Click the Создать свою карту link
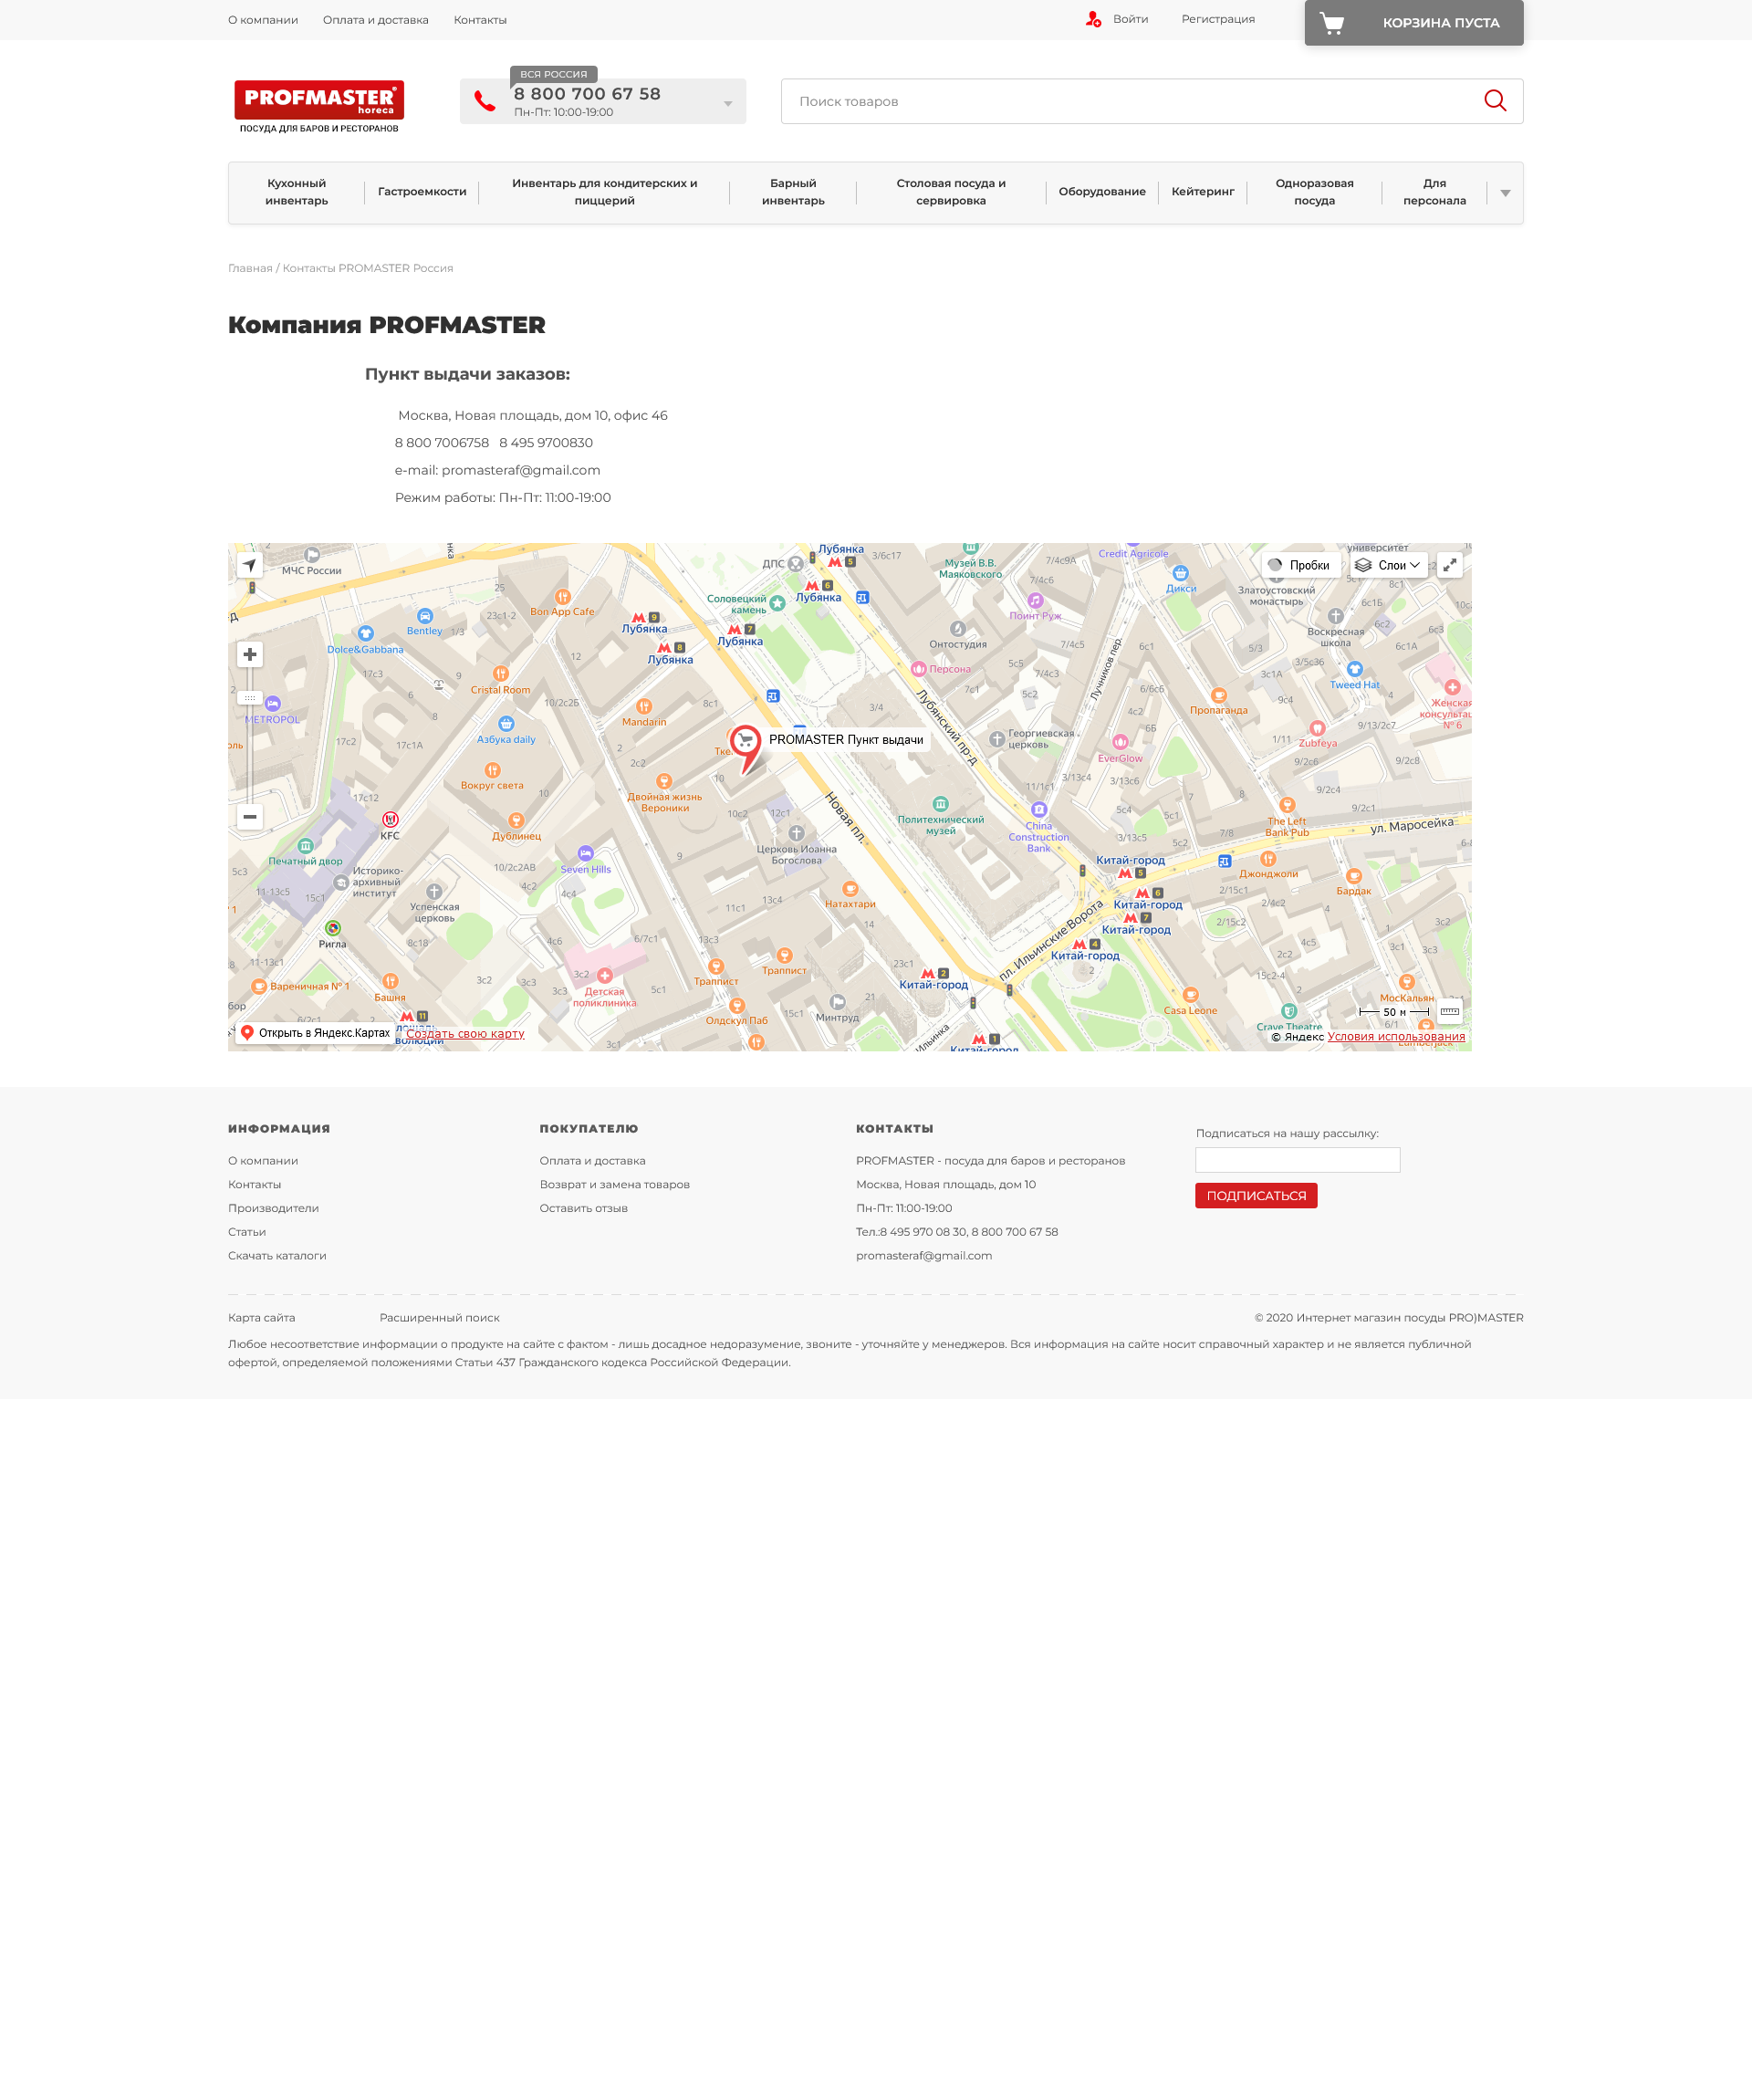Image resolution: width=1752 pixels, height=2100 pixels. pos(465,1034)
